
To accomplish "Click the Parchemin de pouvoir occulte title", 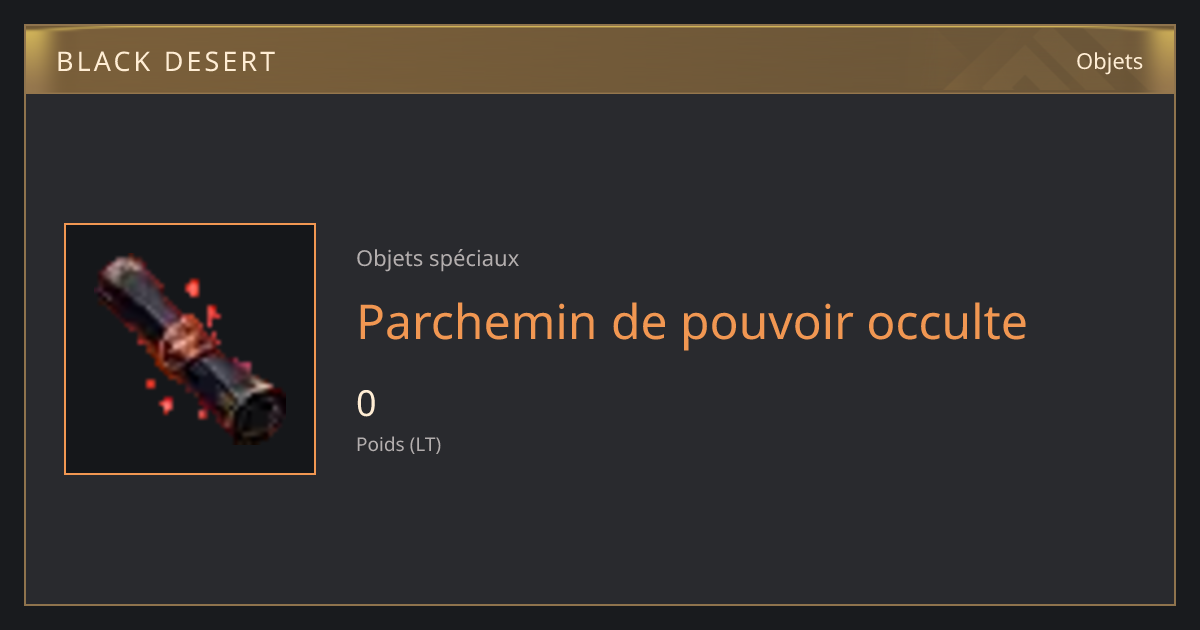I will click(x=692, y=322).
